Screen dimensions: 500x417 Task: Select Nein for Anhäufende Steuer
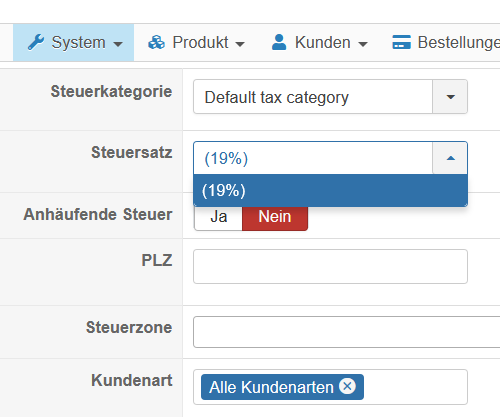(x=275, y=217)
